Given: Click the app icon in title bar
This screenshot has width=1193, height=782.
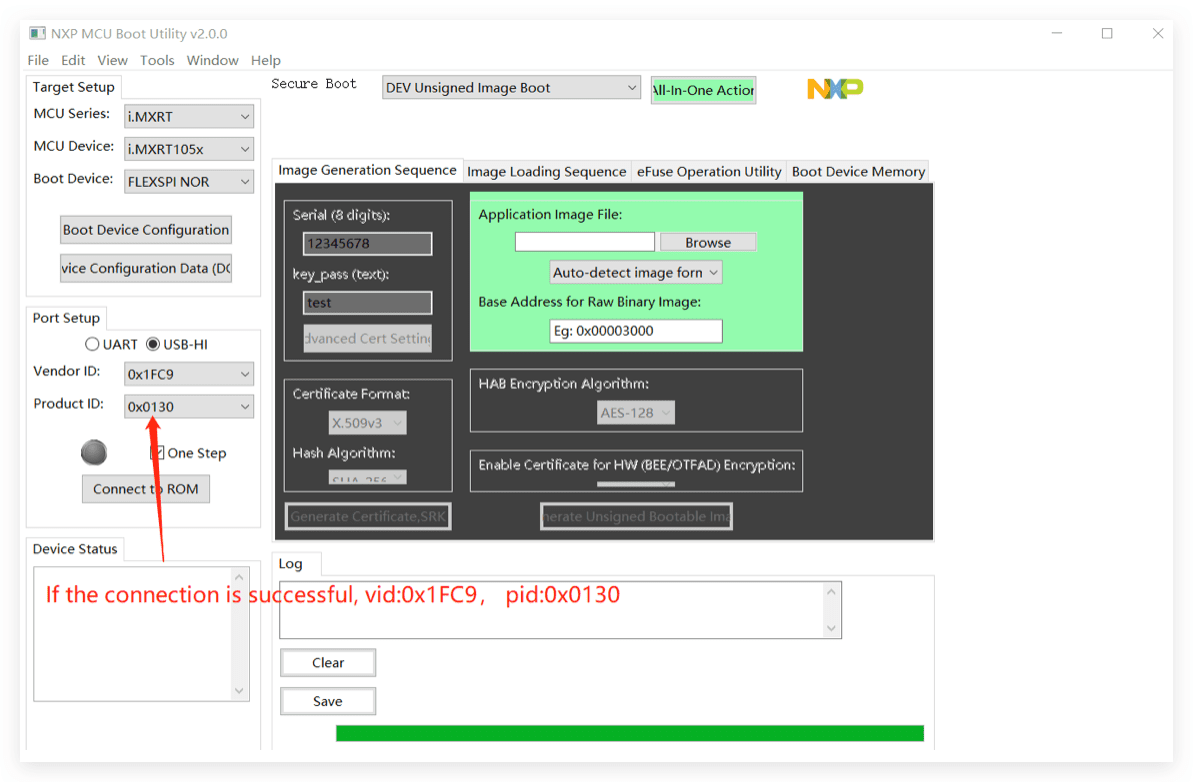Looking at the screenshot, I should [x=37, y=33].
